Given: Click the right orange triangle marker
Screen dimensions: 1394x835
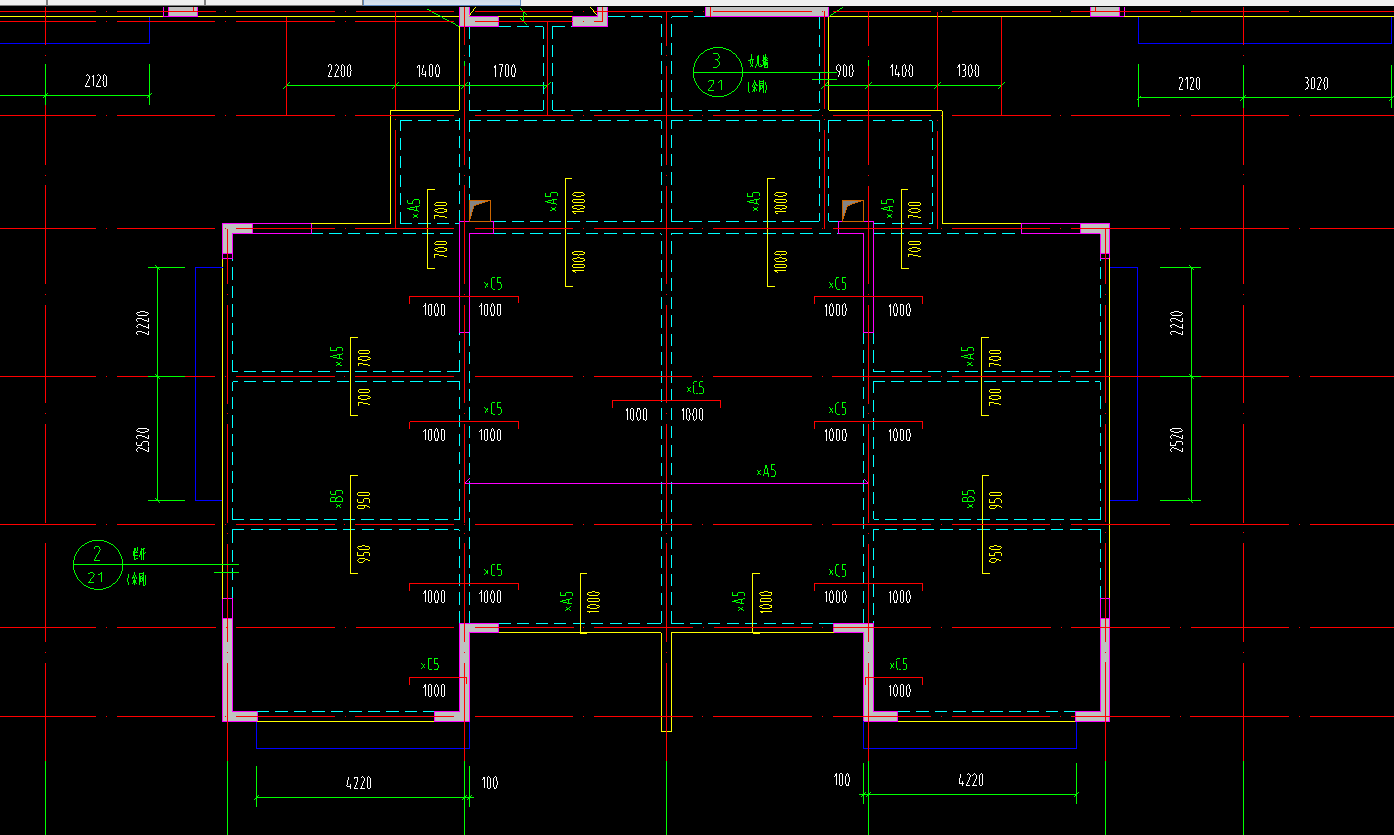Looking at the screenshot, I should tap(852, 210).
